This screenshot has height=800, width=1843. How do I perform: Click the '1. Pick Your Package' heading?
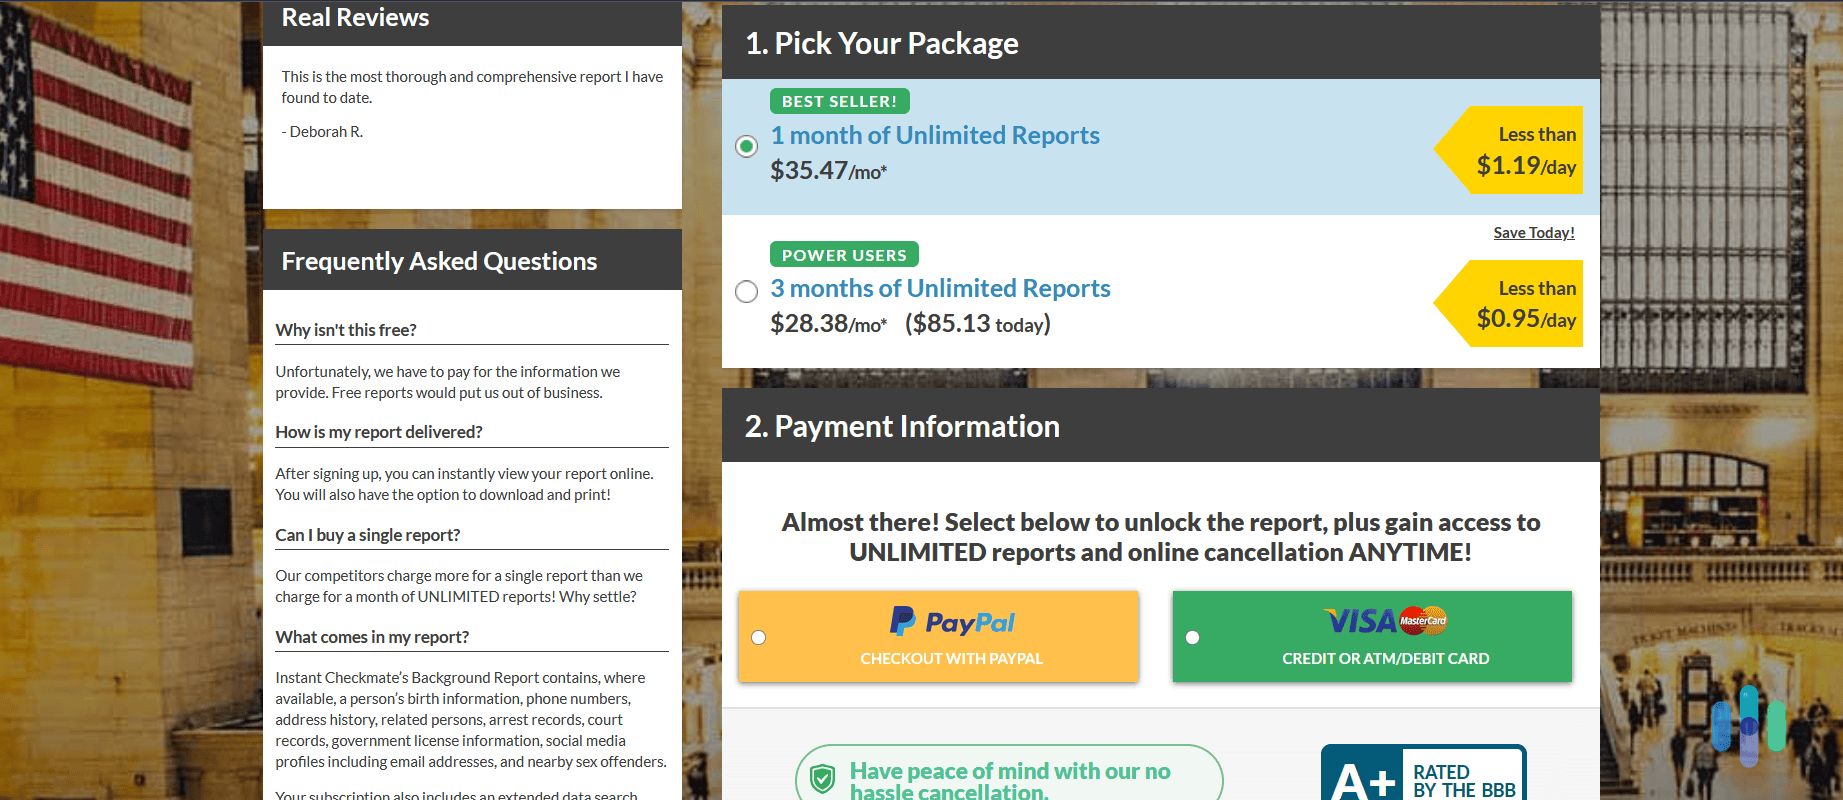[x=882, y=43]
